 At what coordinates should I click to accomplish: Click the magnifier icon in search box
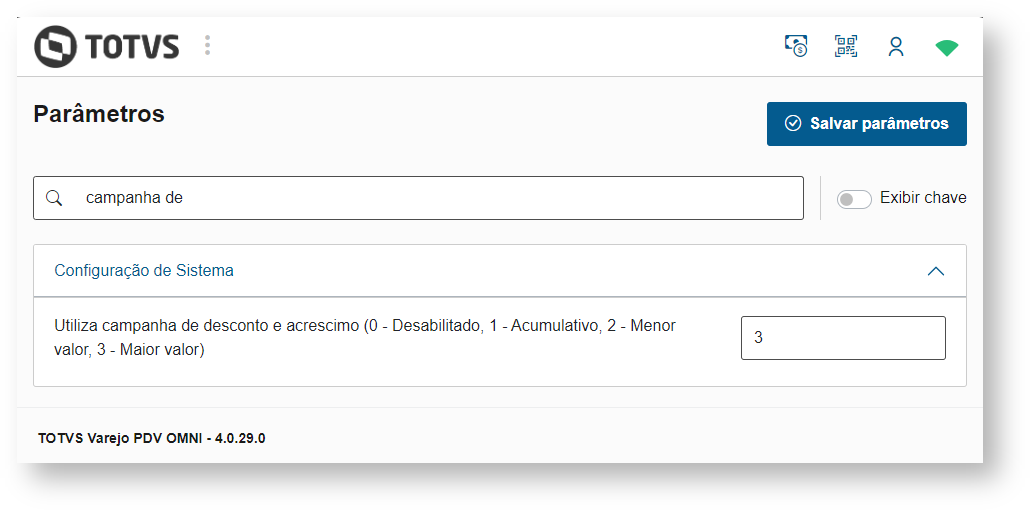(55, 198)
